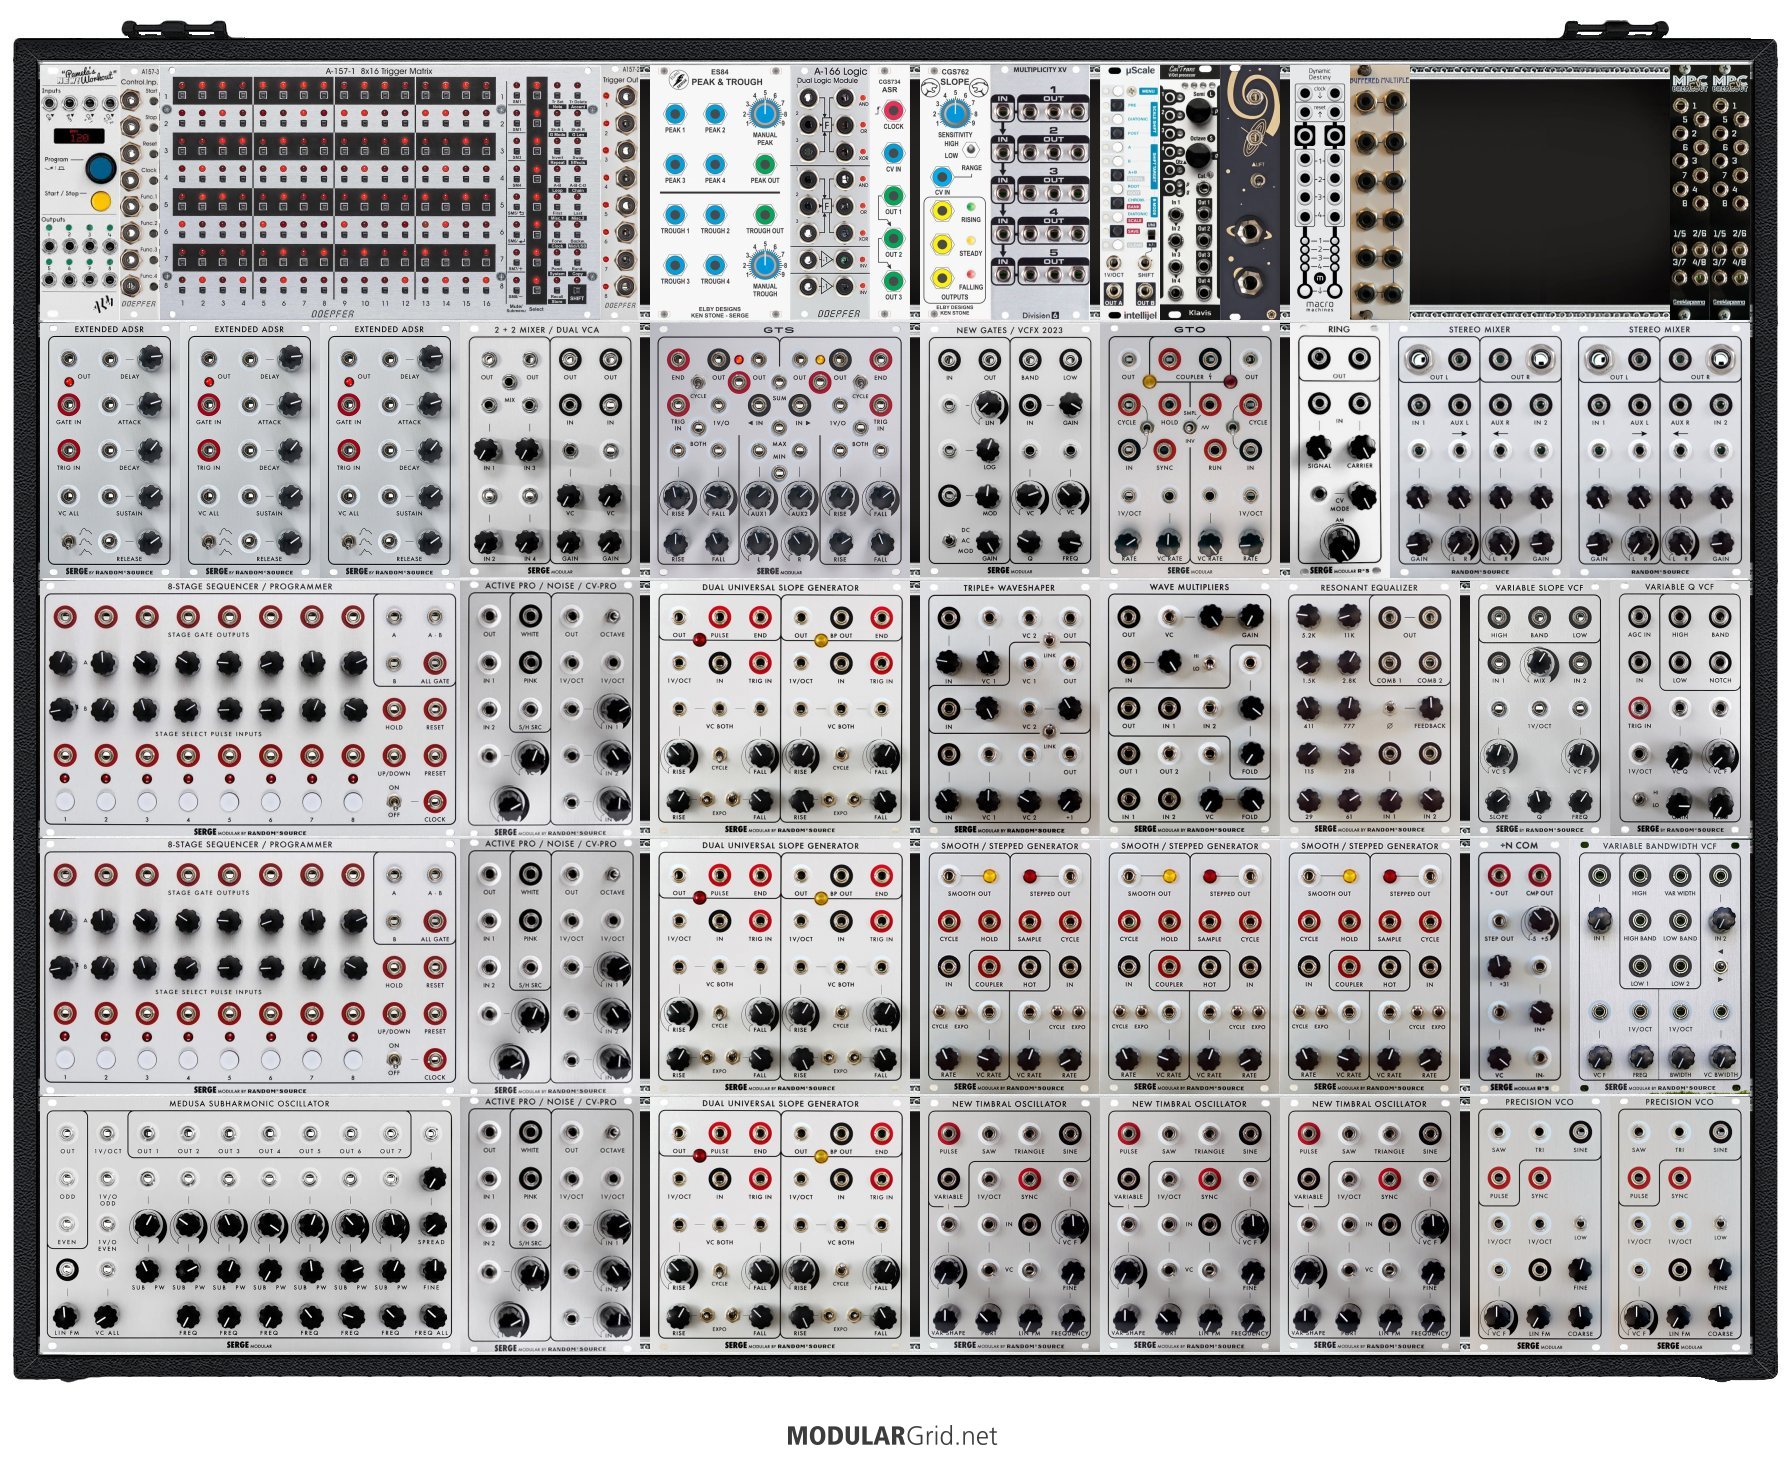Click the OUT 7 jack on the Medusa Subharmonic Oscillator
Screen dimensions: 1785x1457
(391, 1134)
